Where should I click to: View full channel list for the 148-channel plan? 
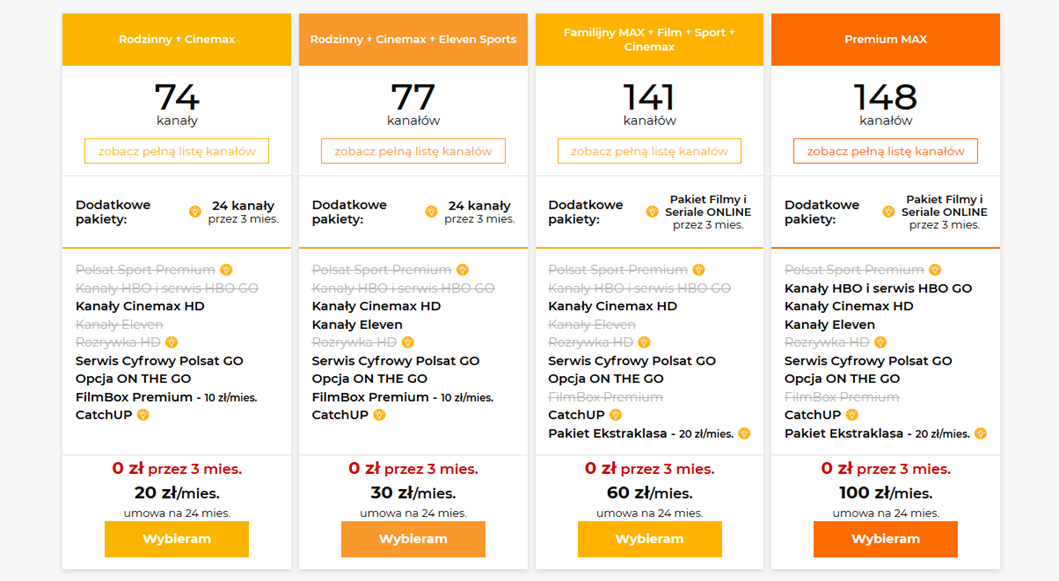[885, 151]
